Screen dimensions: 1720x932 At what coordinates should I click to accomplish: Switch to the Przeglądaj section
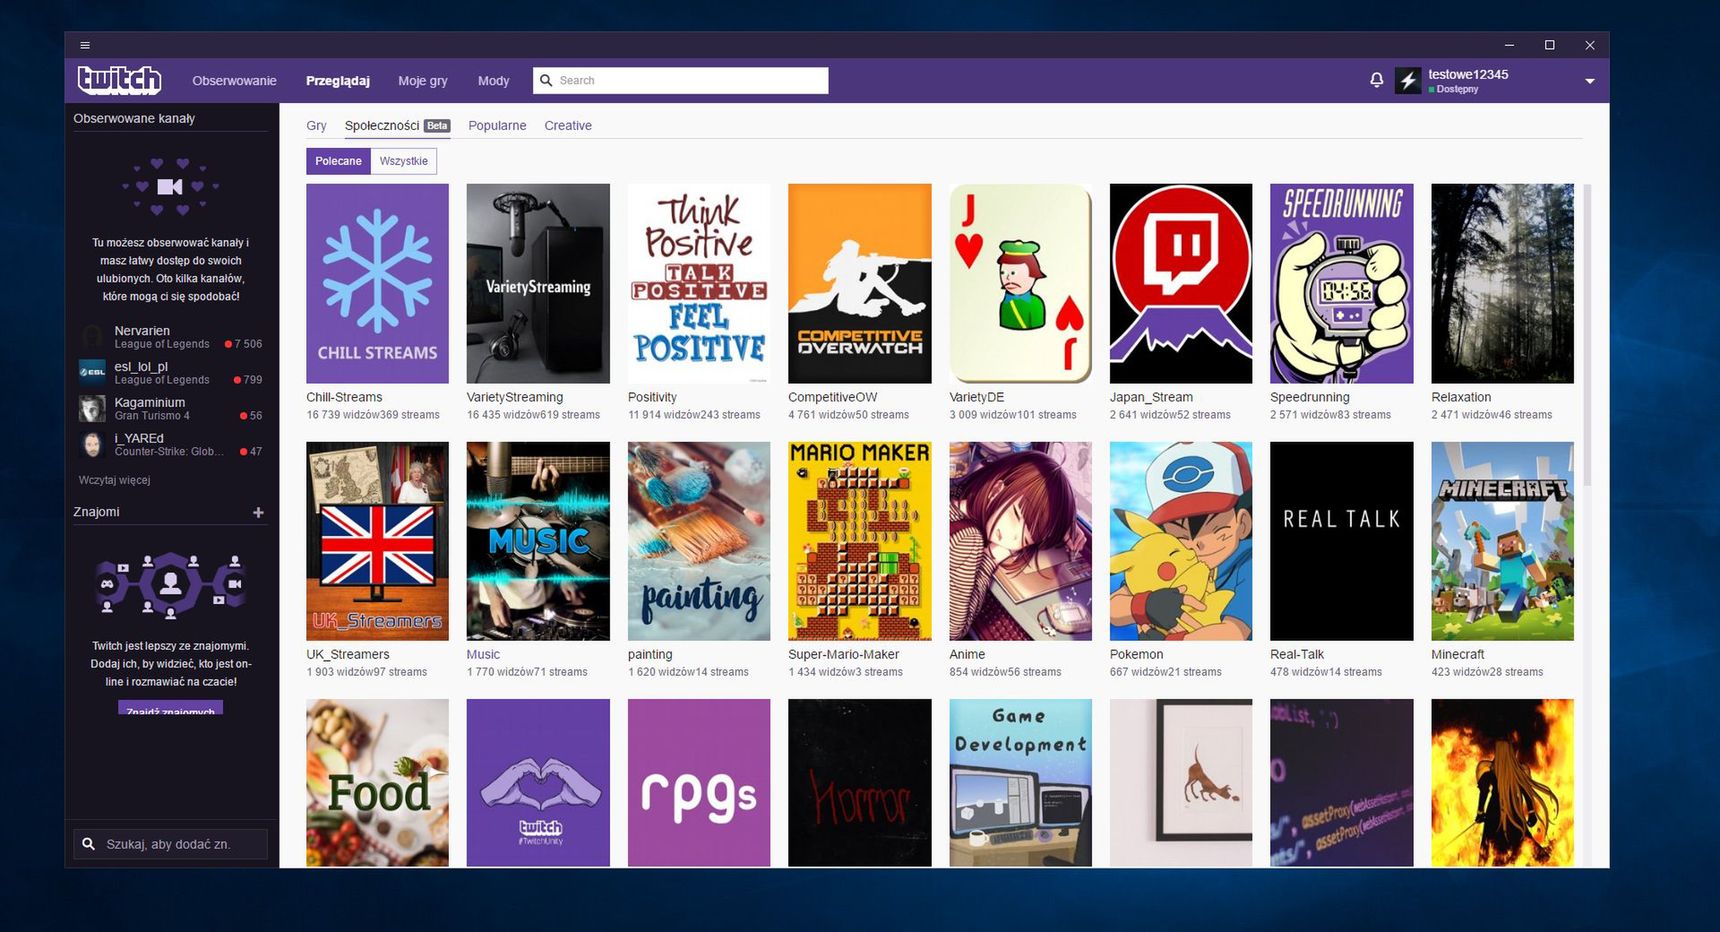pyautogui.click(x=338, y=81)
